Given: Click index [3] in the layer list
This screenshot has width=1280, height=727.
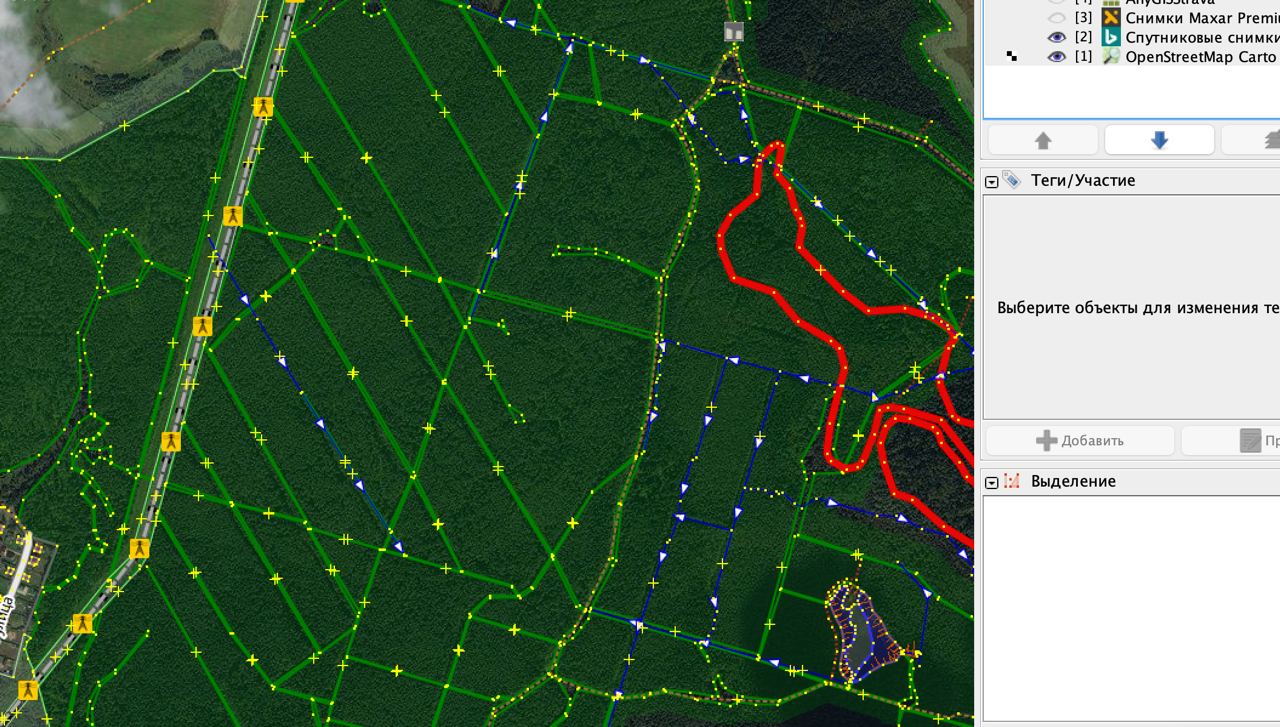Looking at the screenshot, I should 1083,18.
